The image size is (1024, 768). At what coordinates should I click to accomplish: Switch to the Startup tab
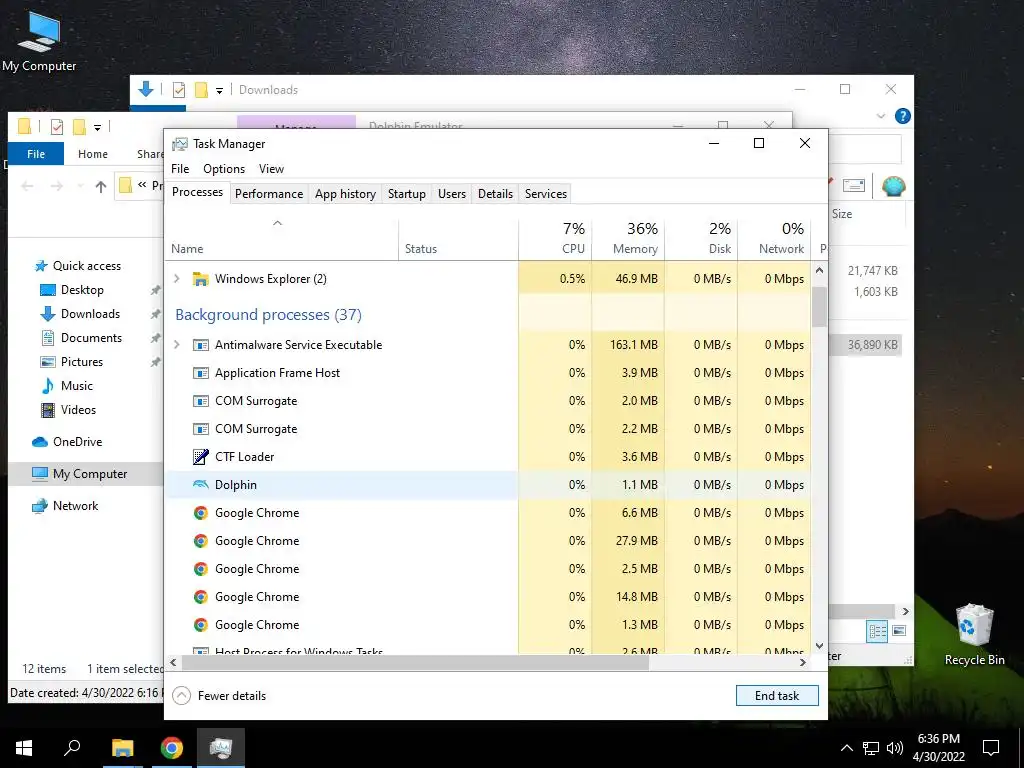(406, 194)
